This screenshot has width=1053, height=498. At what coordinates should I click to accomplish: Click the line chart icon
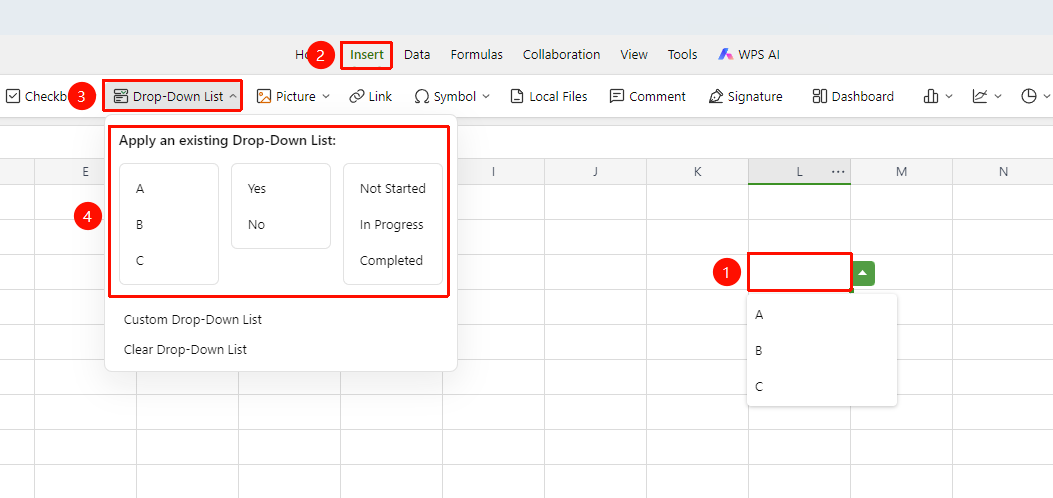click(x=979, y=97)
